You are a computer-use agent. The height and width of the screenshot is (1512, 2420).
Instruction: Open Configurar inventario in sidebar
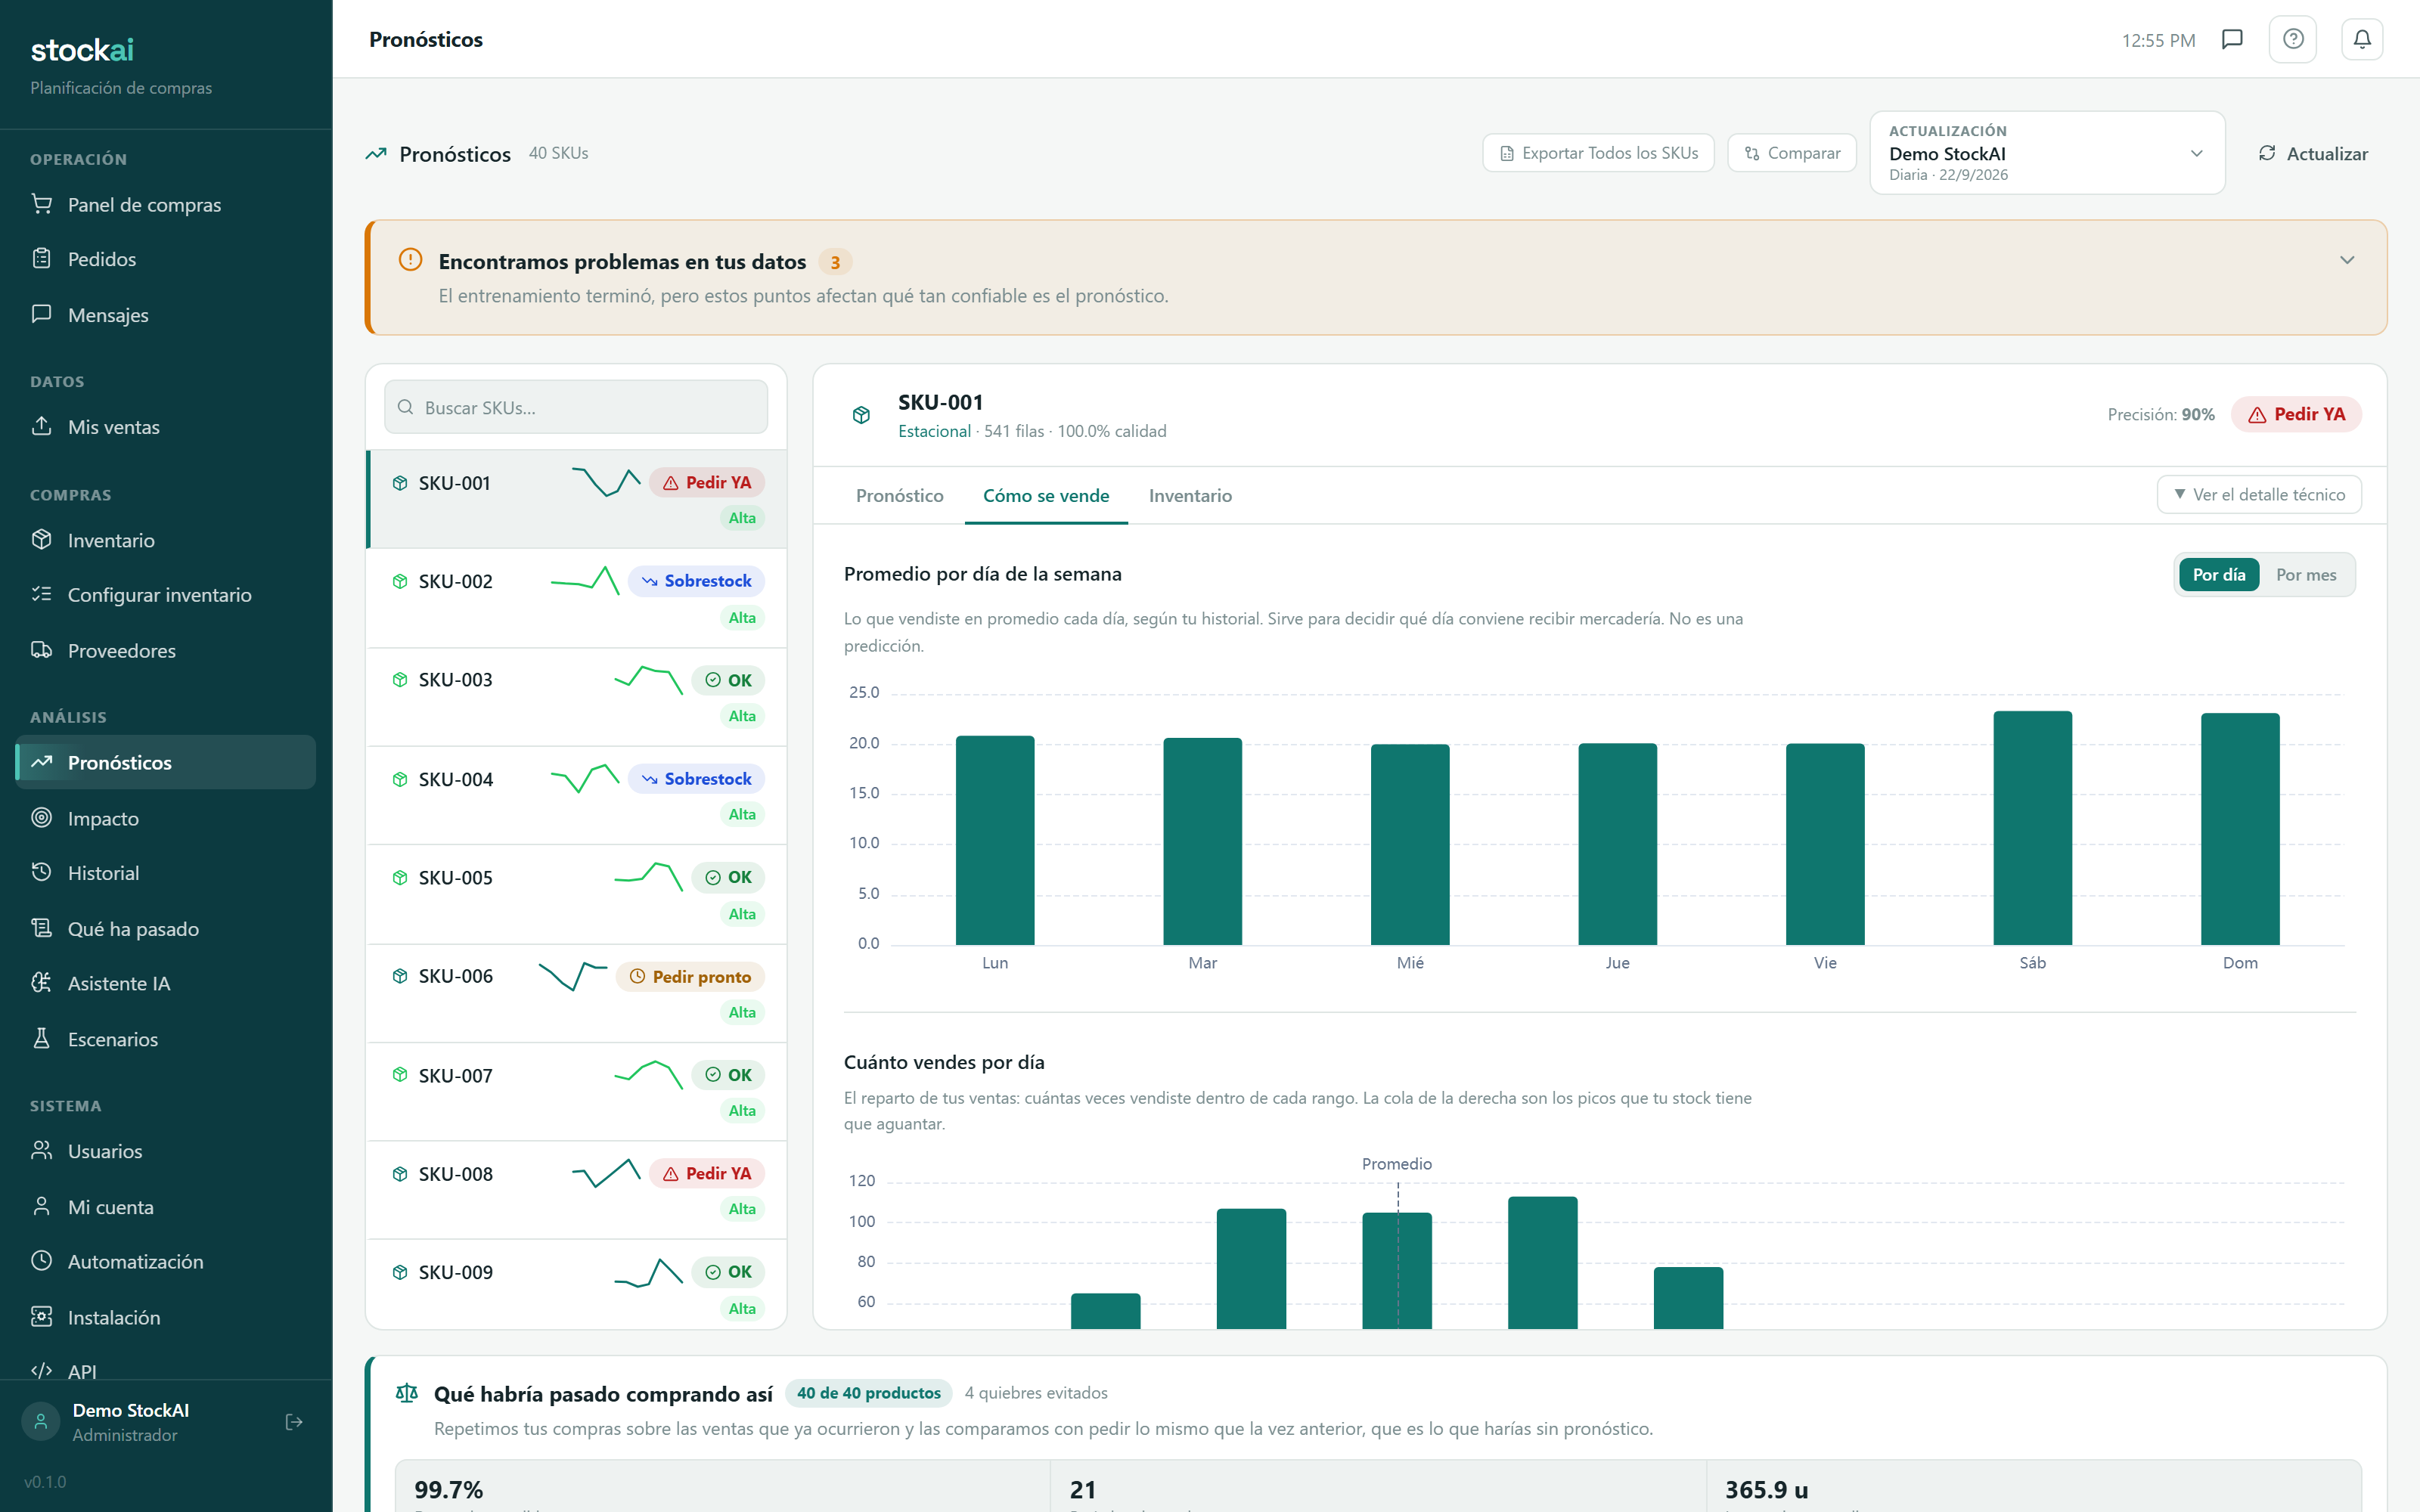[x=166, y=594]
